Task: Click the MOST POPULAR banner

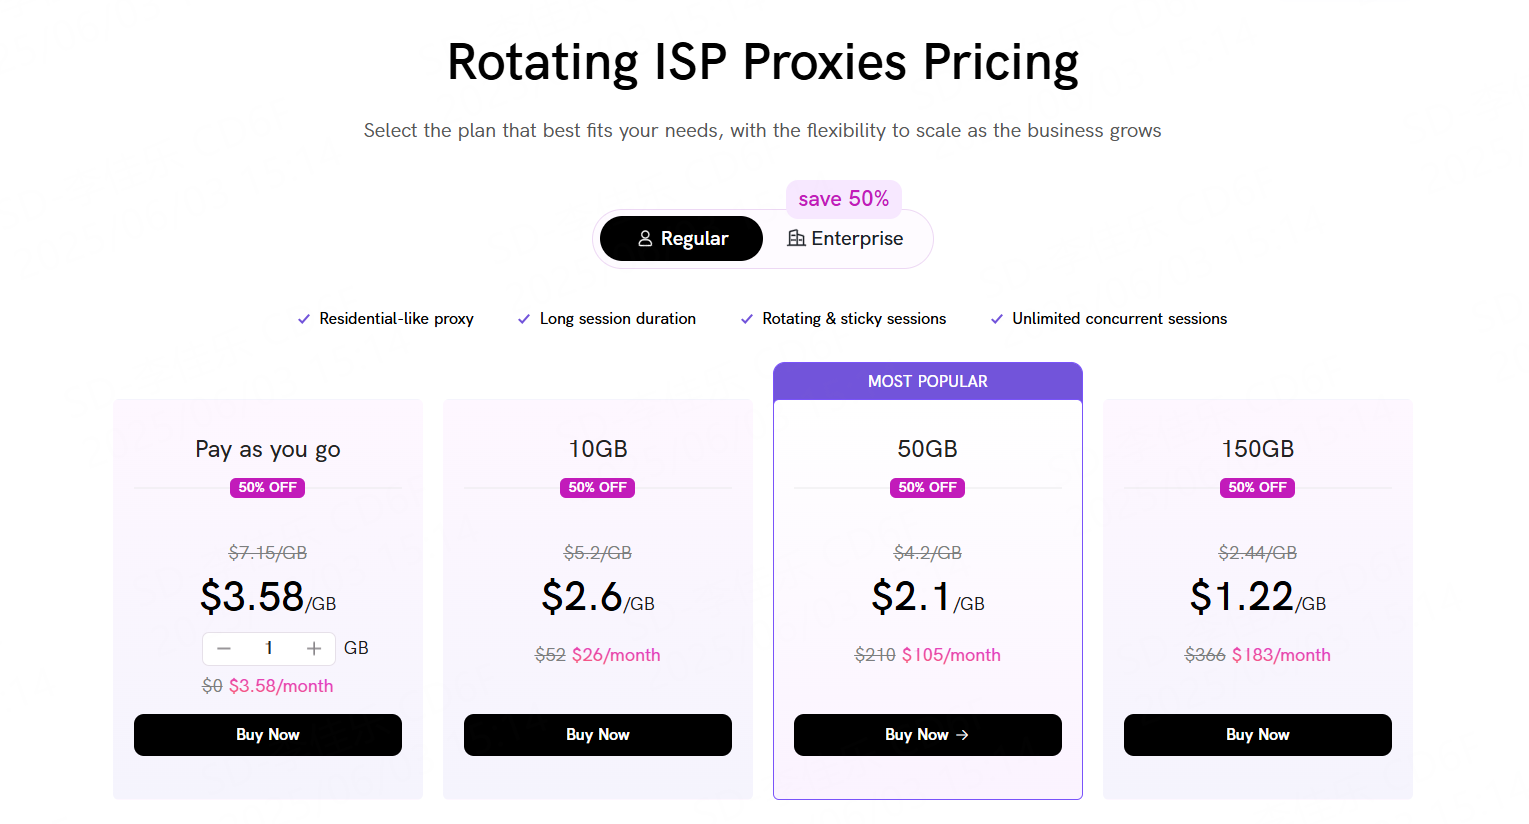Action: [x=928, y=381]
